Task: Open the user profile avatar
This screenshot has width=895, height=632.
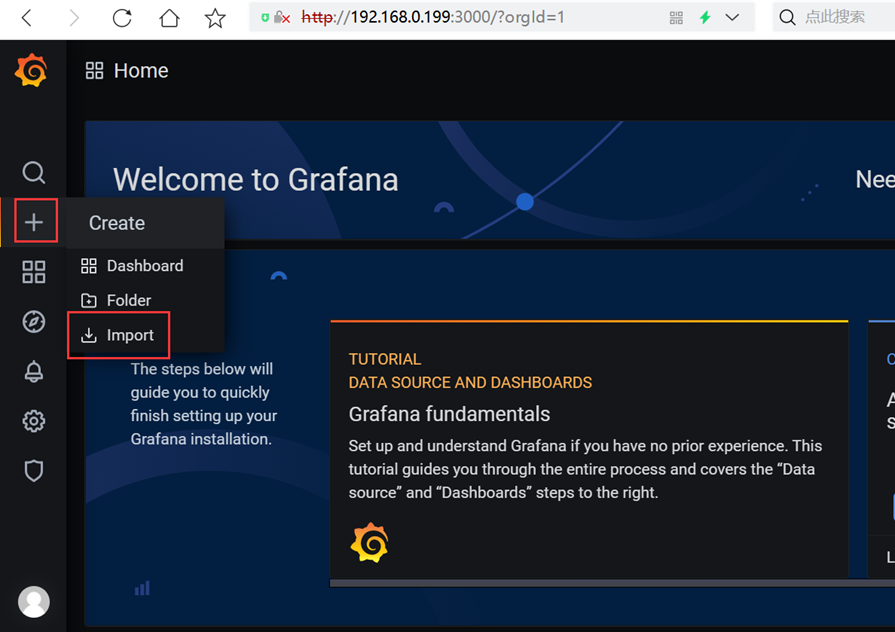Action: pyautogui.click(x=34, y=602)
